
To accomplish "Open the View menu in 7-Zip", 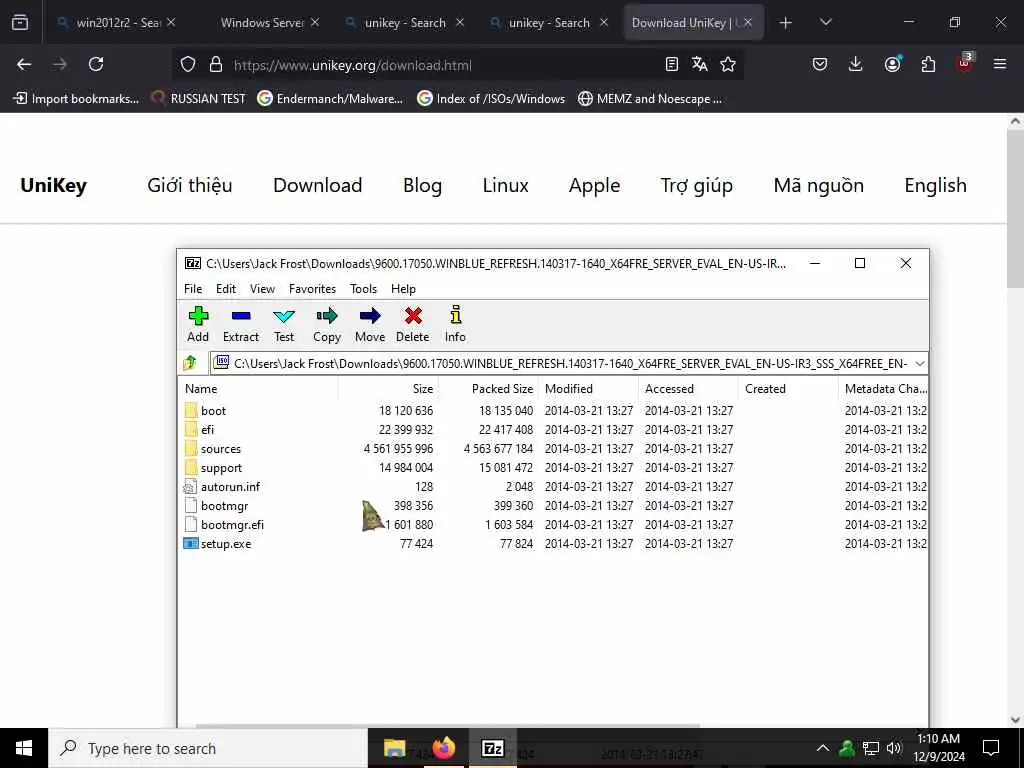I will click(262, 289).
